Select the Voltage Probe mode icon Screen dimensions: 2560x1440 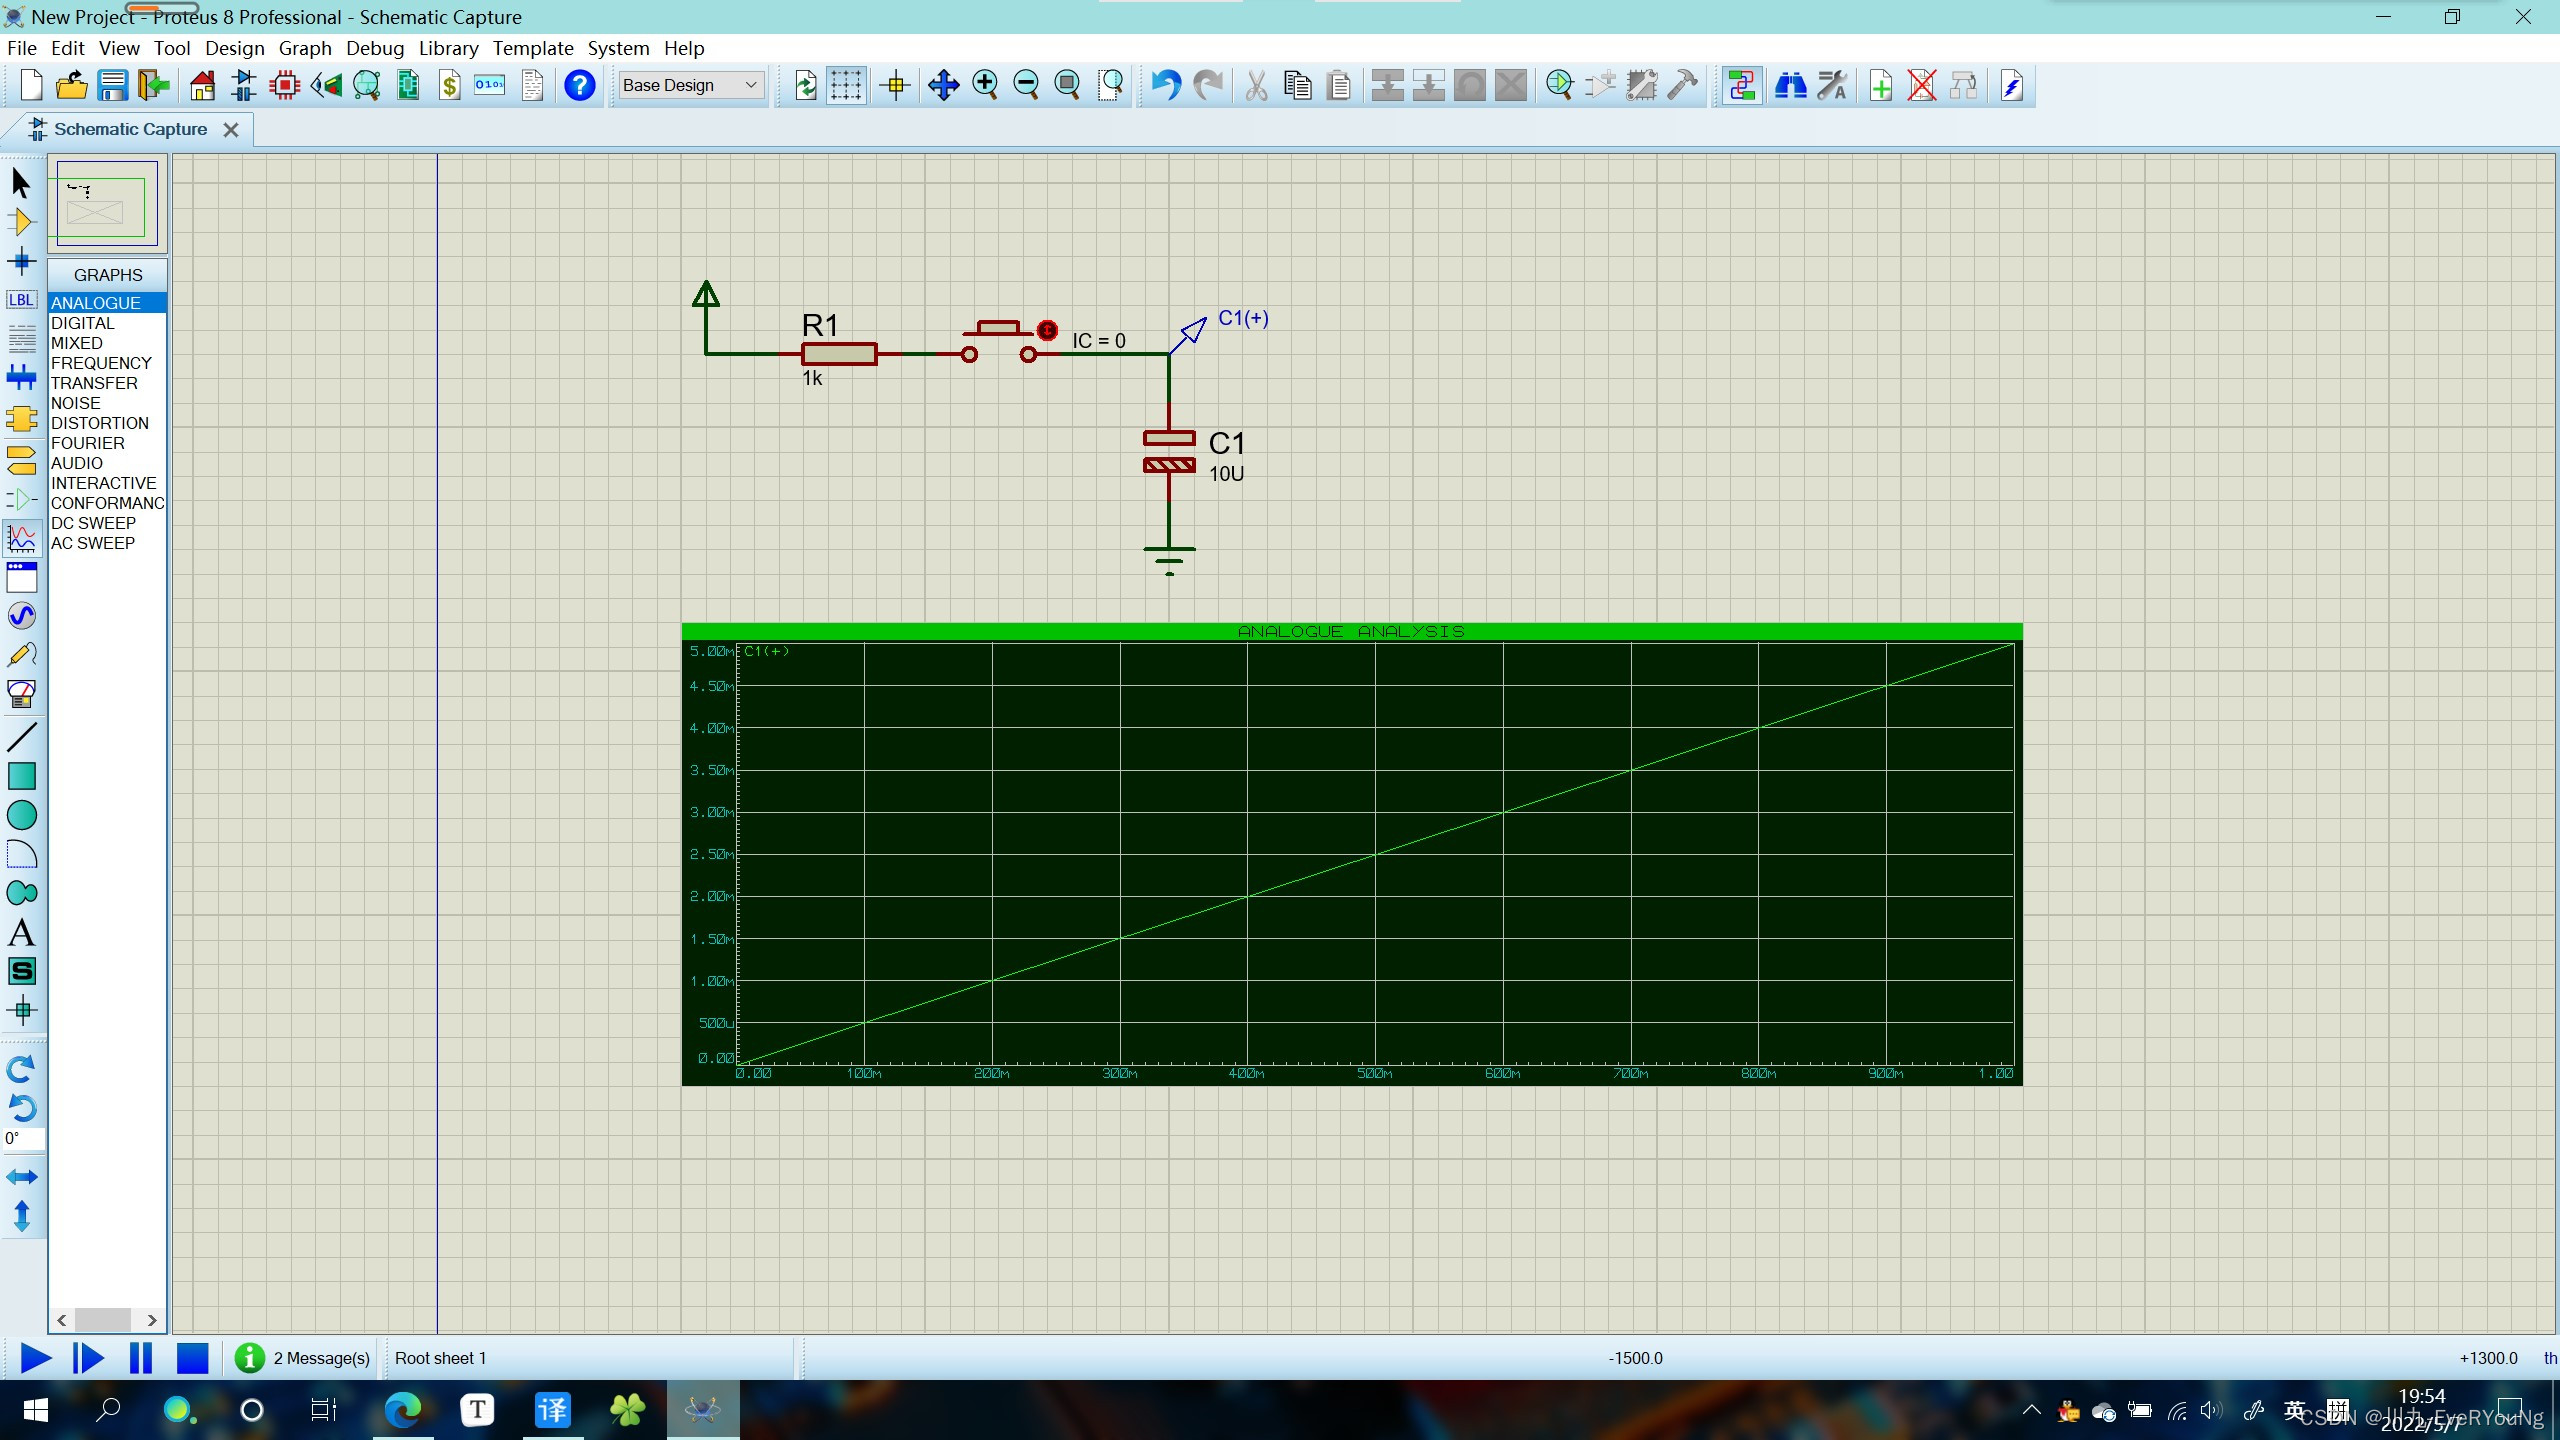(21, 655)
